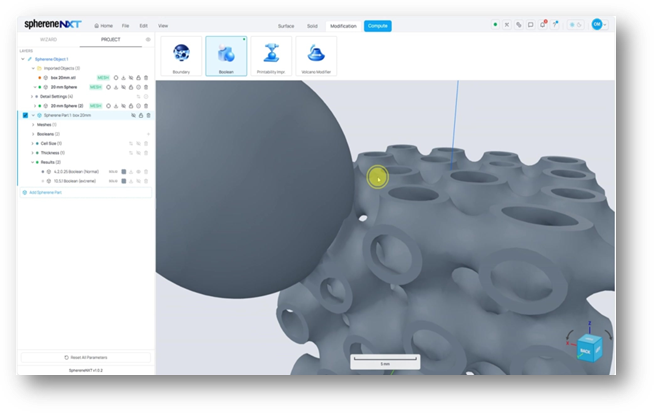Download the box 20mm.stl mesh

tap(123, 78)
